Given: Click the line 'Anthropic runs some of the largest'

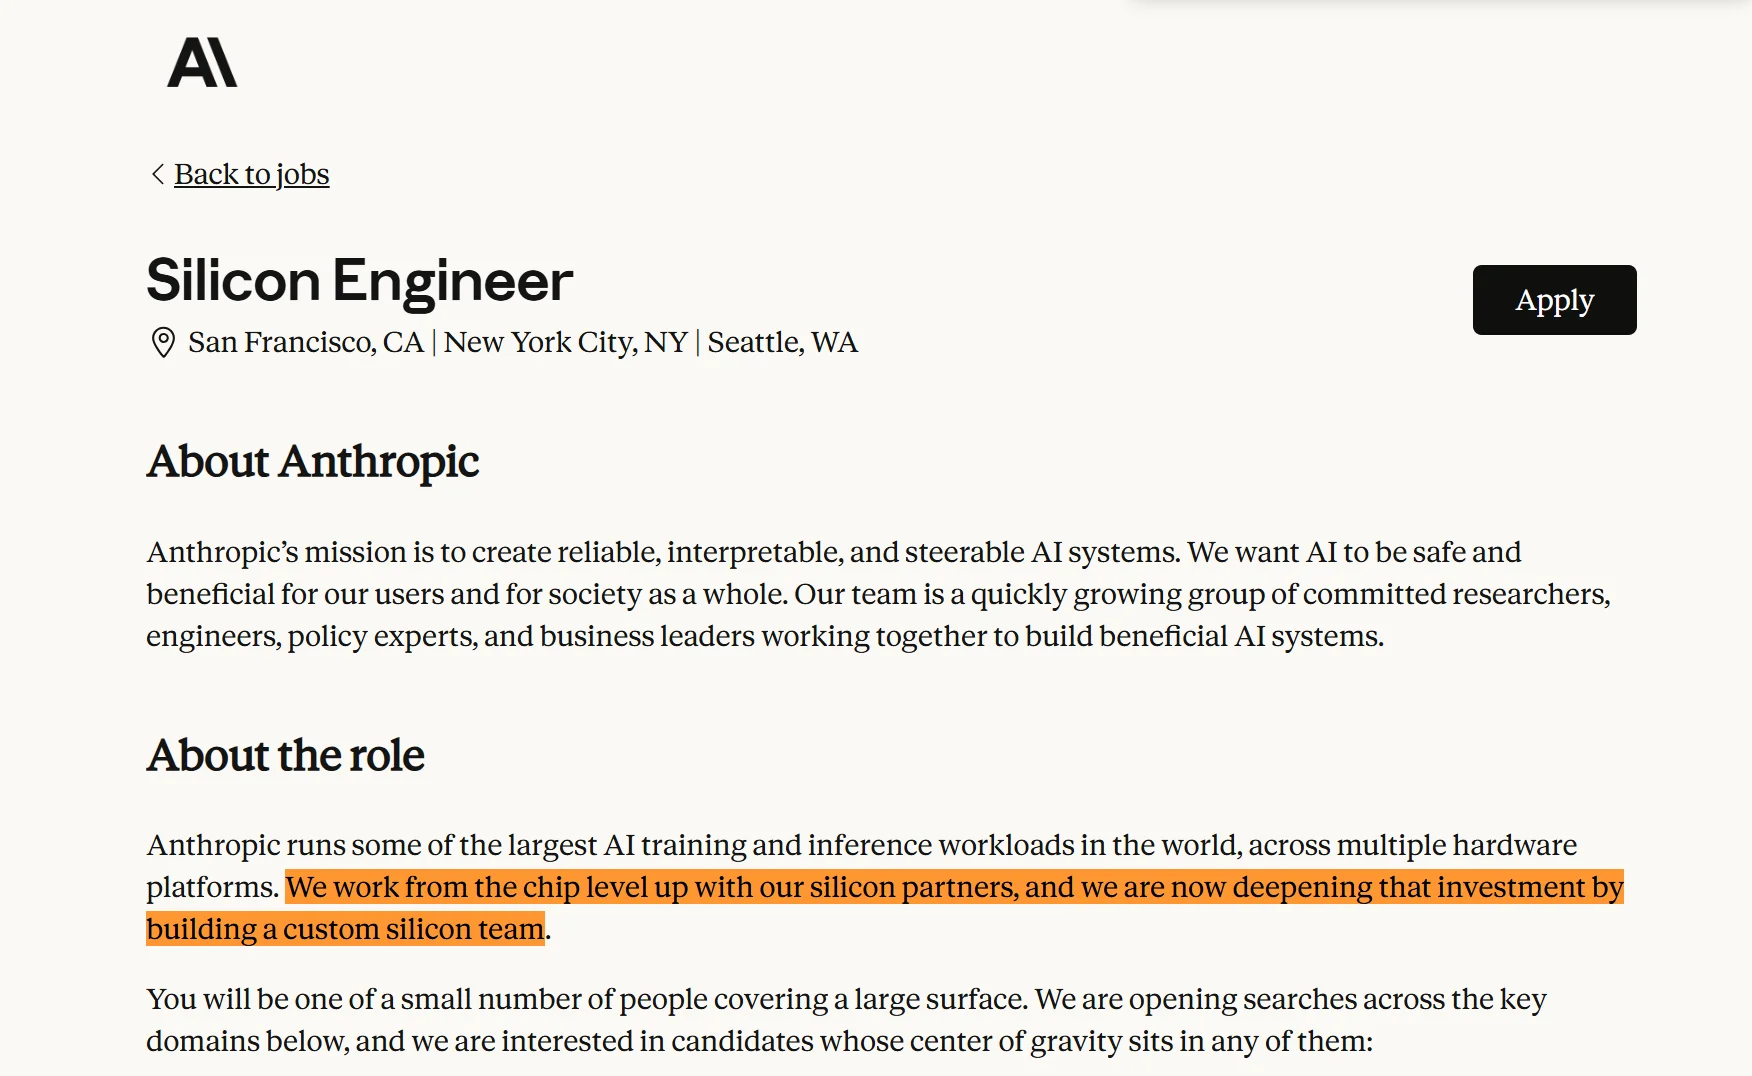Looking at the screenshot, I should point(862,845).
